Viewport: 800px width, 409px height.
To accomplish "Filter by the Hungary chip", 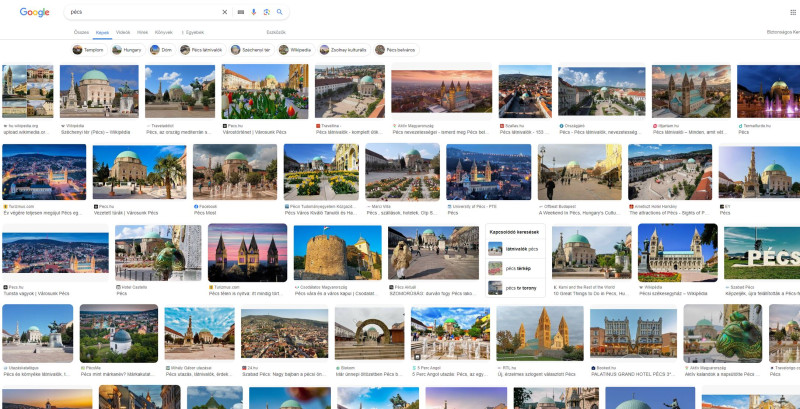I will (x=128, y=50).
